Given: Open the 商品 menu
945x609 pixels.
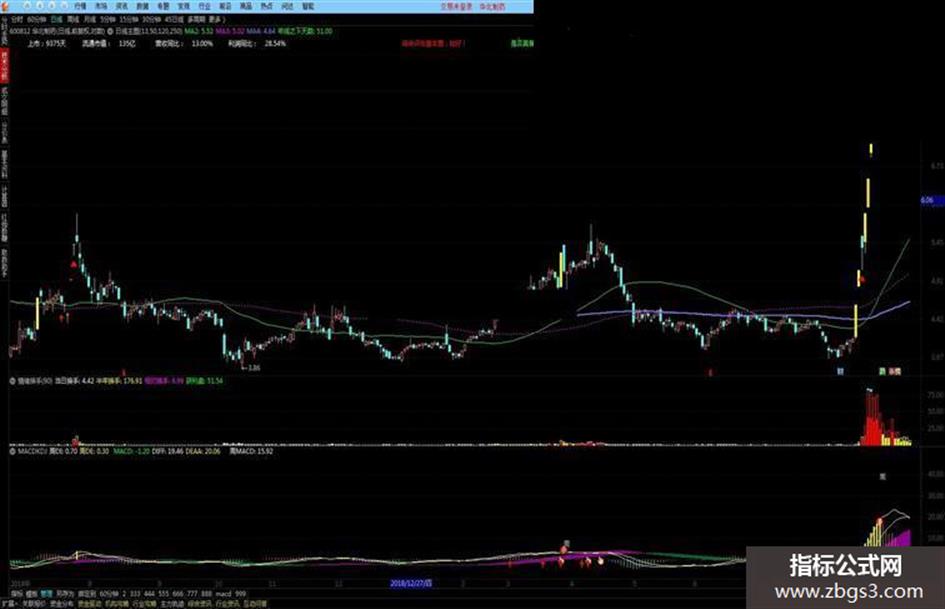Looking at the screenshot, I should (x=246, y=6).
